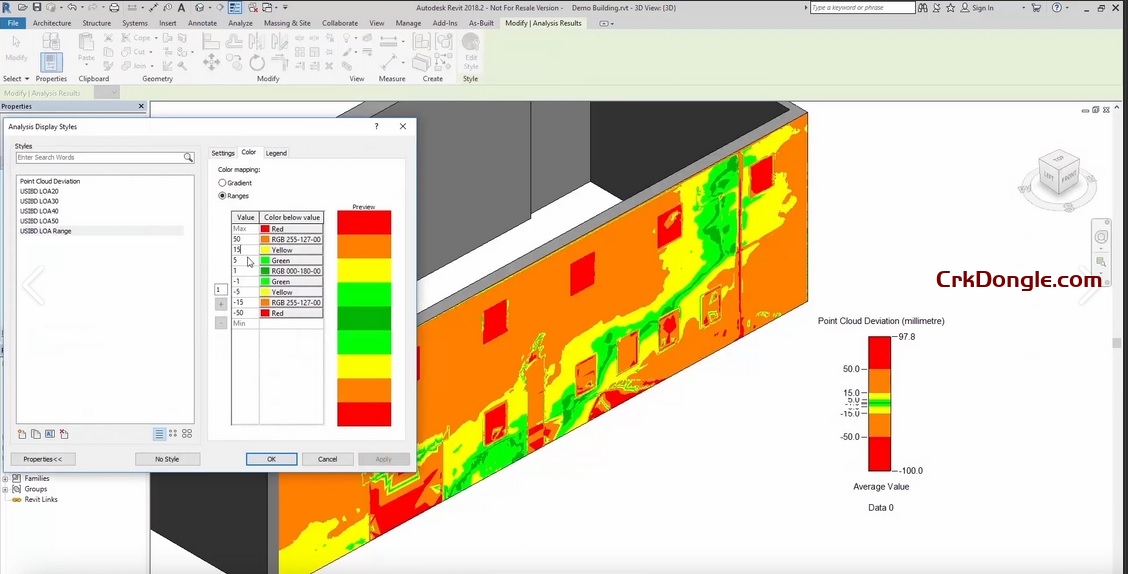Switch styles list to list view icon
The width and height of the screenshot is (1128, 574).
[x=159, y=434]
